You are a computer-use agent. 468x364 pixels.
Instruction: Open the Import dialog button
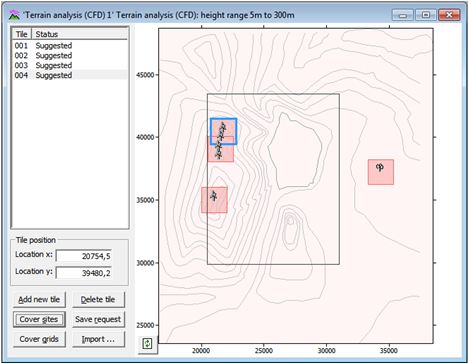(98, 339)
